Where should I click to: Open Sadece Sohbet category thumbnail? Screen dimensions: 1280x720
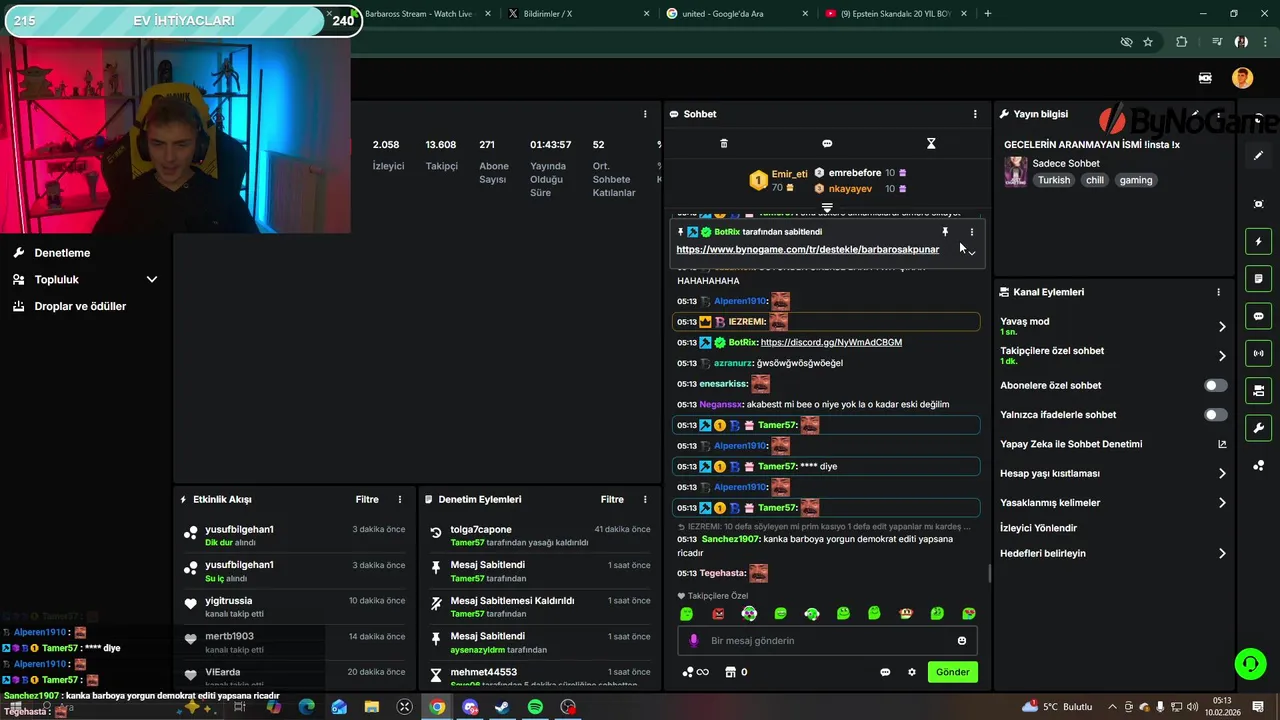(x=1016, y=172)
